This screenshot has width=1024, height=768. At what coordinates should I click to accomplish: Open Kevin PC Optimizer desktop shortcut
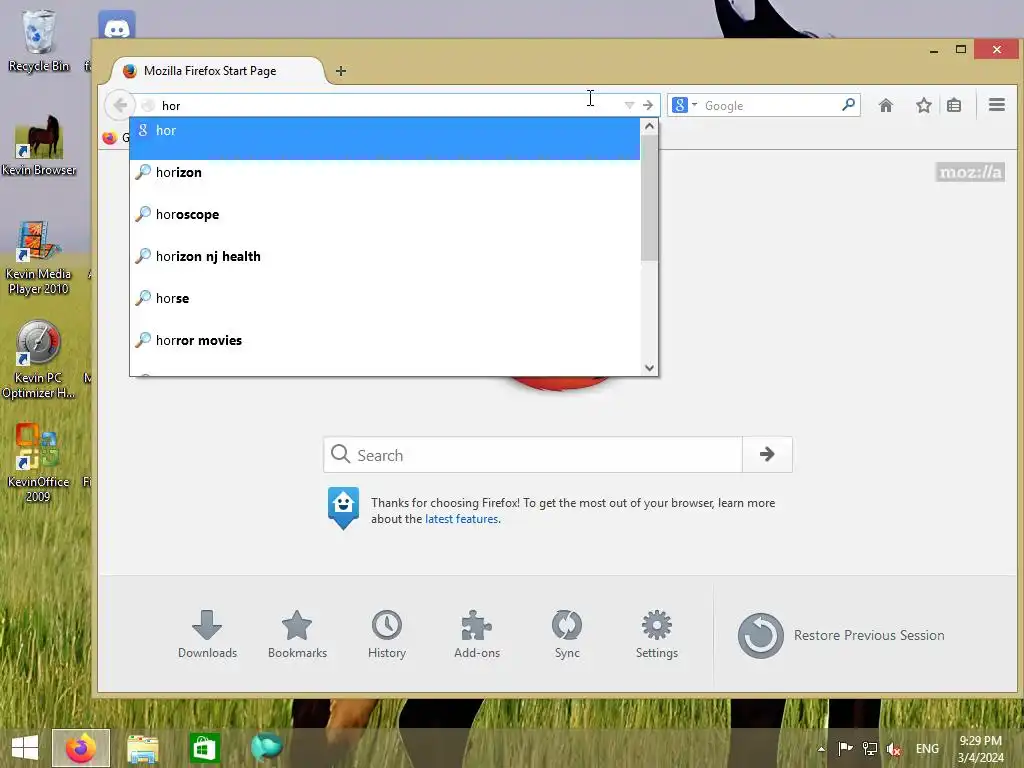pyautogui.click(x=39, y=359)
